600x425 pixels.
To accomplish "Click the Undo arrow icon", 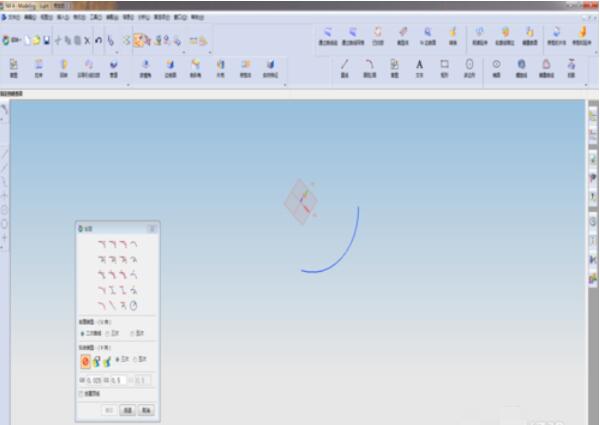I will tap(97, 40).
